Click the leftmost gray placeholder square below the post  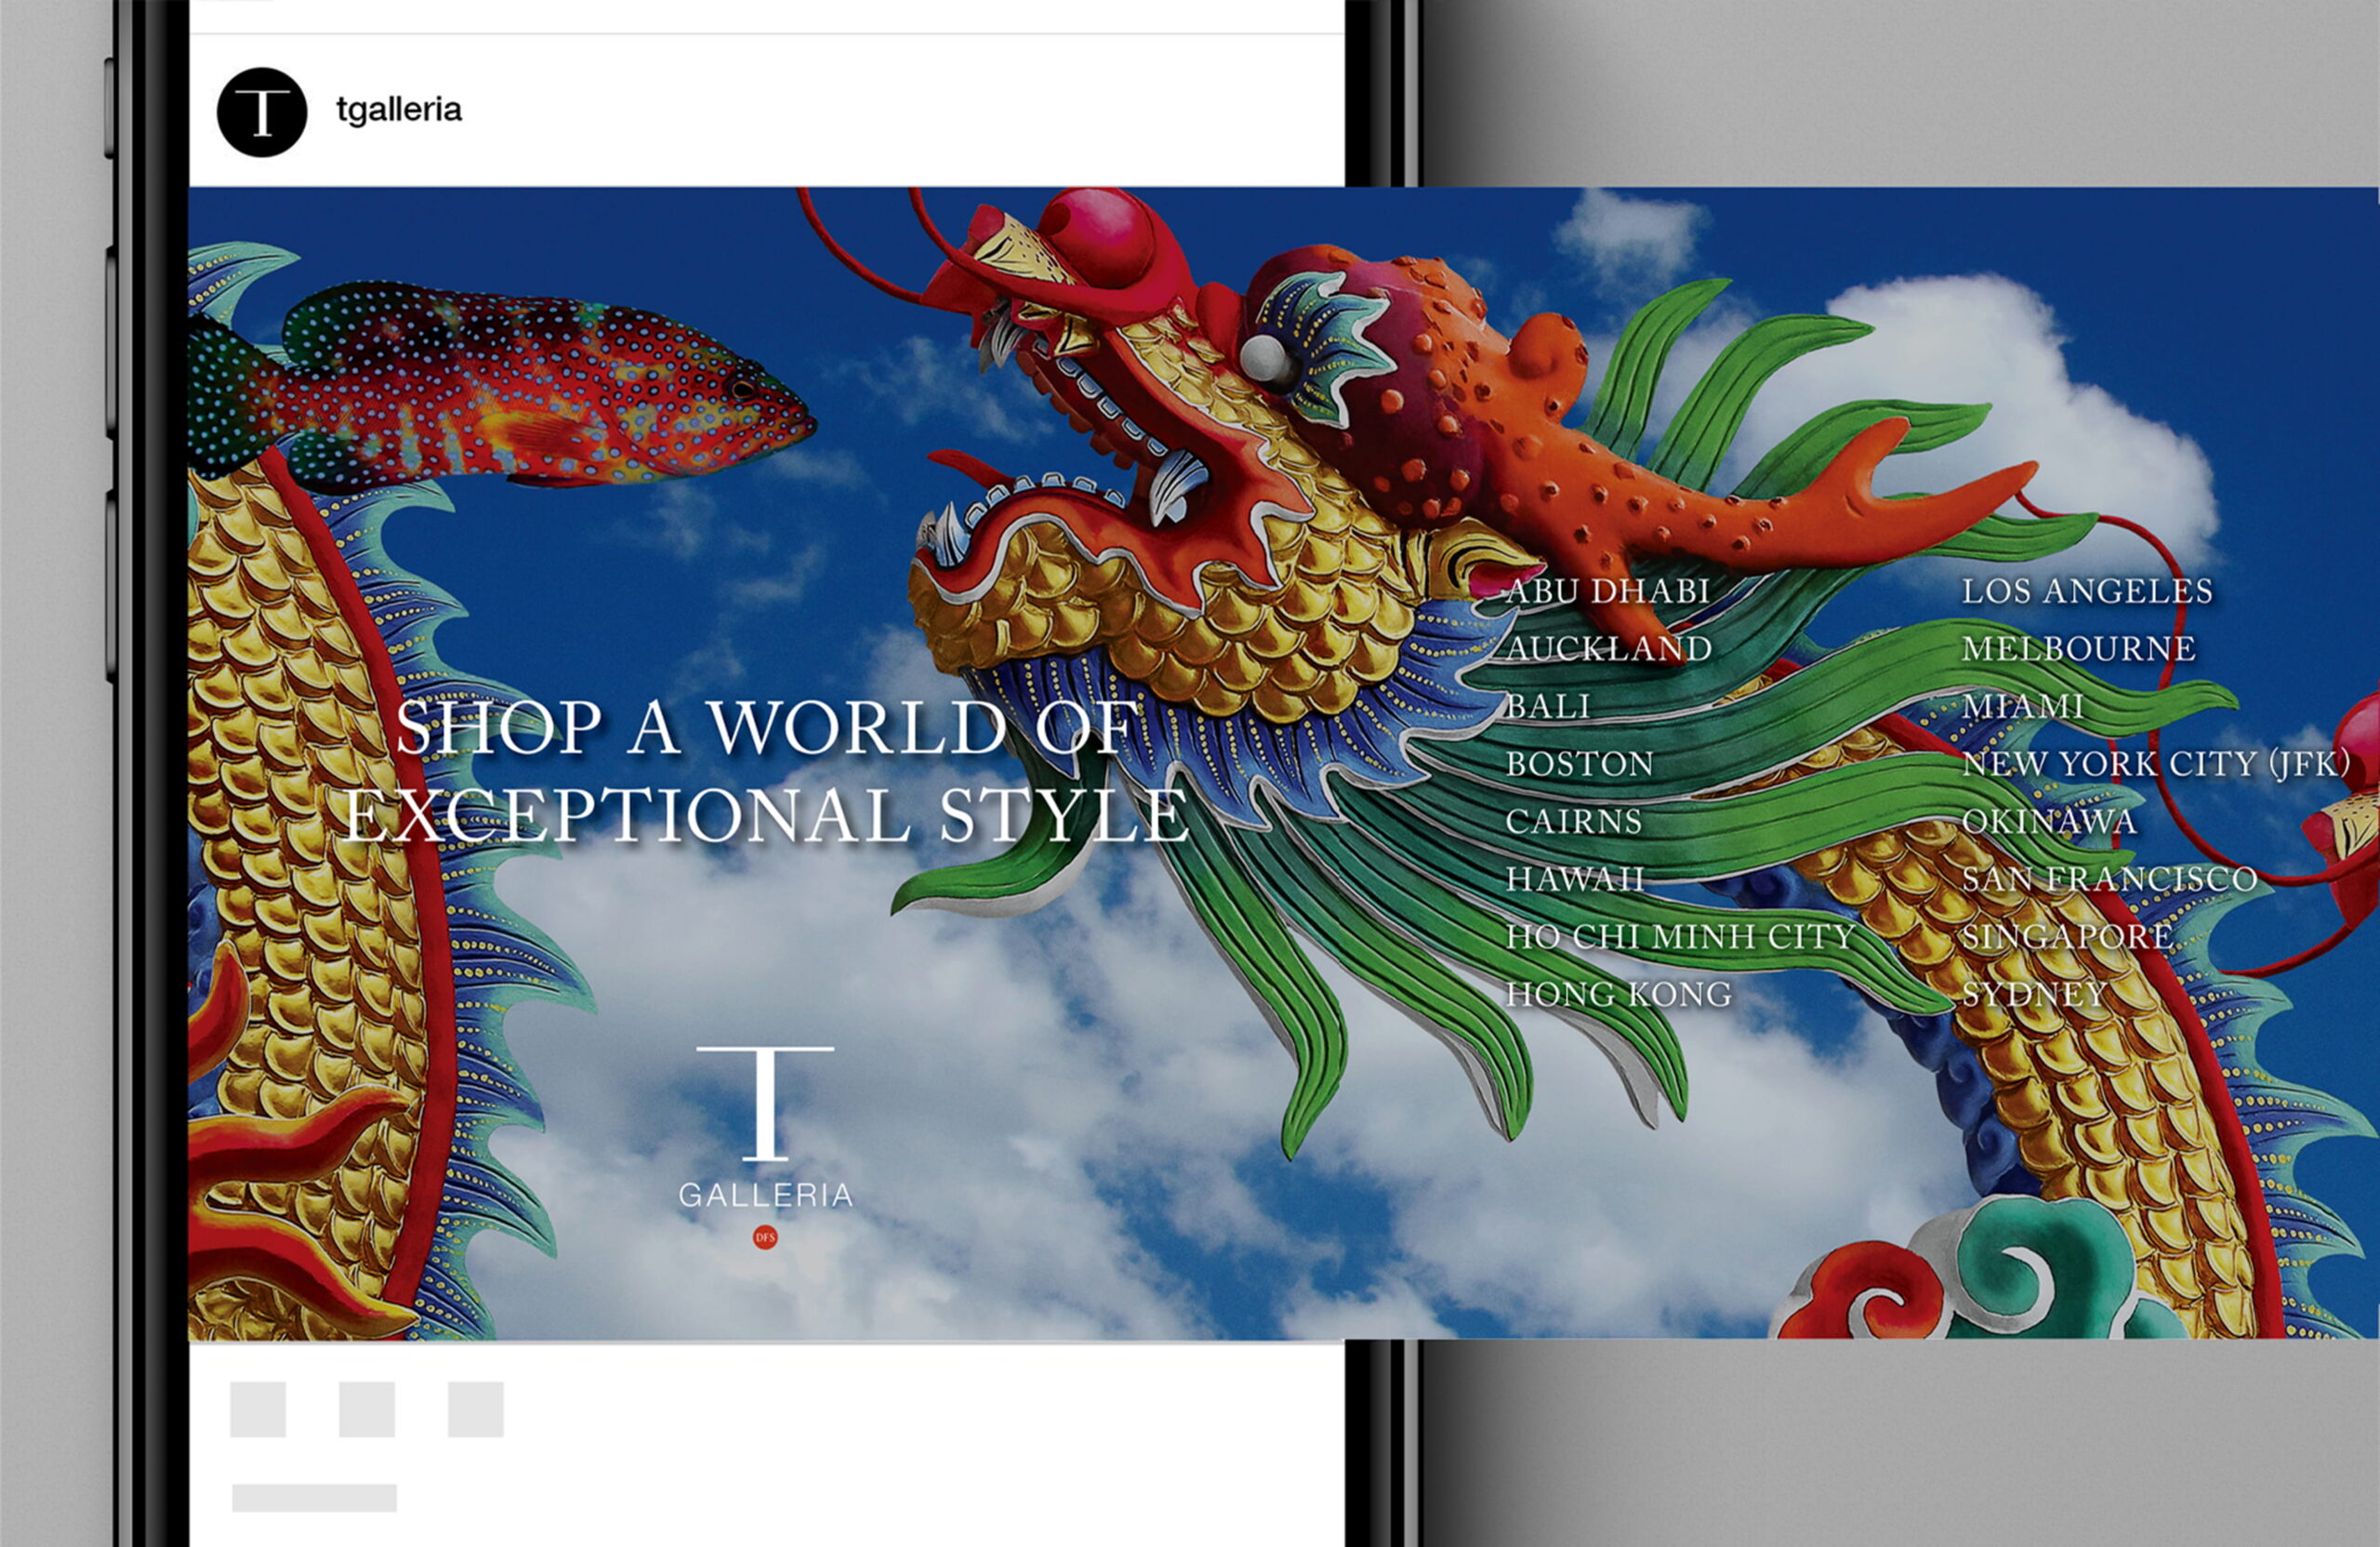coord(258,1409)
